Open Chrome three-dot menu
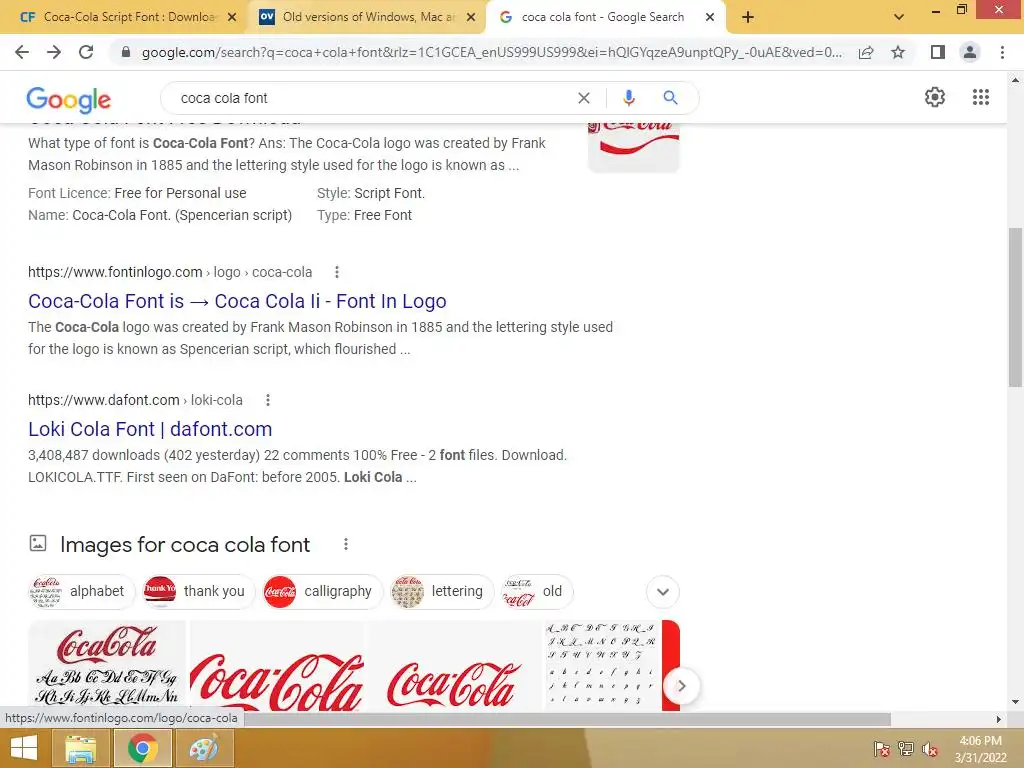Viewport: 1024px width, 768px height. [1002, 52]
